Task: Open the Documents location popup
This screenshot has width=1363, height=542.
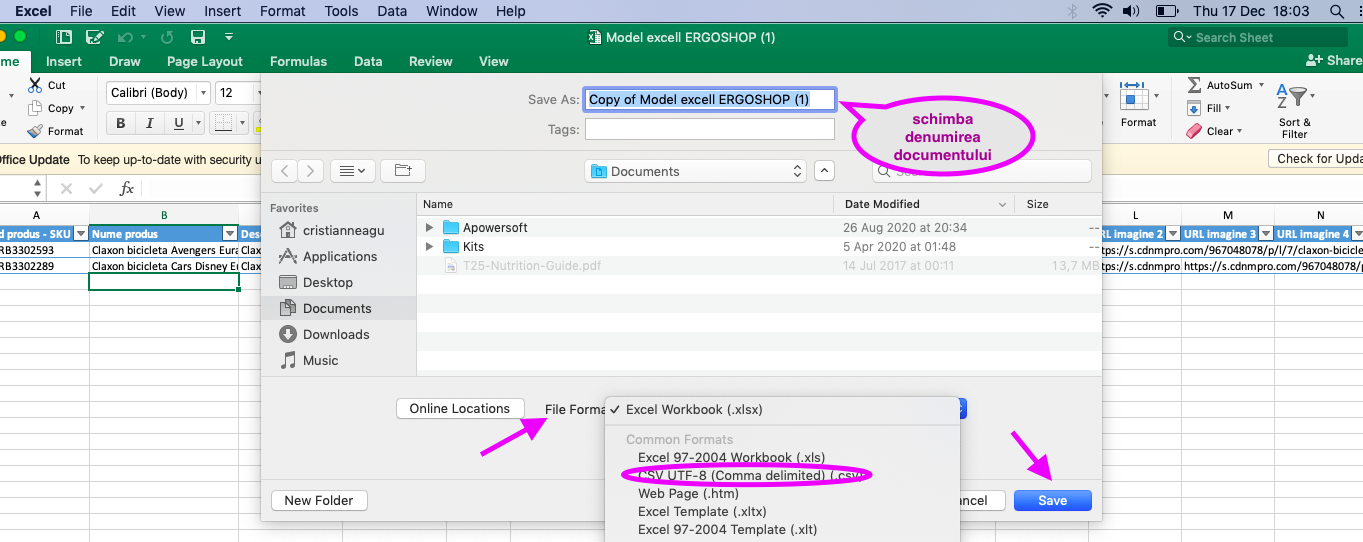Action: [695, 171]
